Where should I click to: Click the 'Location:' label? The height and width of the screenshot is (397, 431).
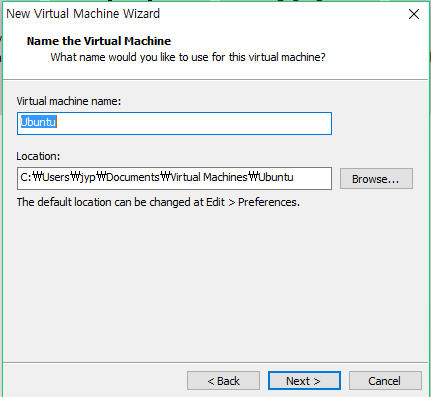click(x=38, y=156)
